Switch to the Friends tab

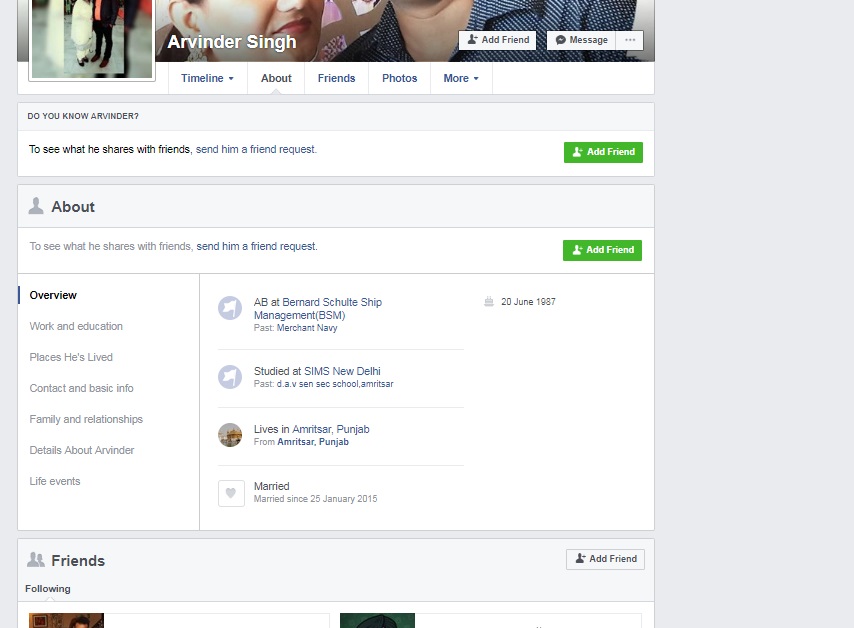pyautogui.click(x=336, y=78)
